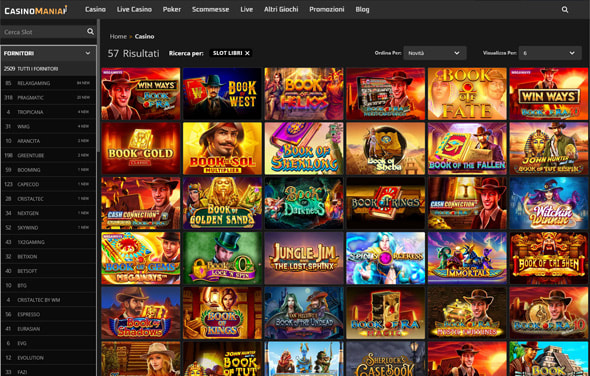Open Book of Oz Lock 'N Spin
590x376 pixels.
(222, 258)
